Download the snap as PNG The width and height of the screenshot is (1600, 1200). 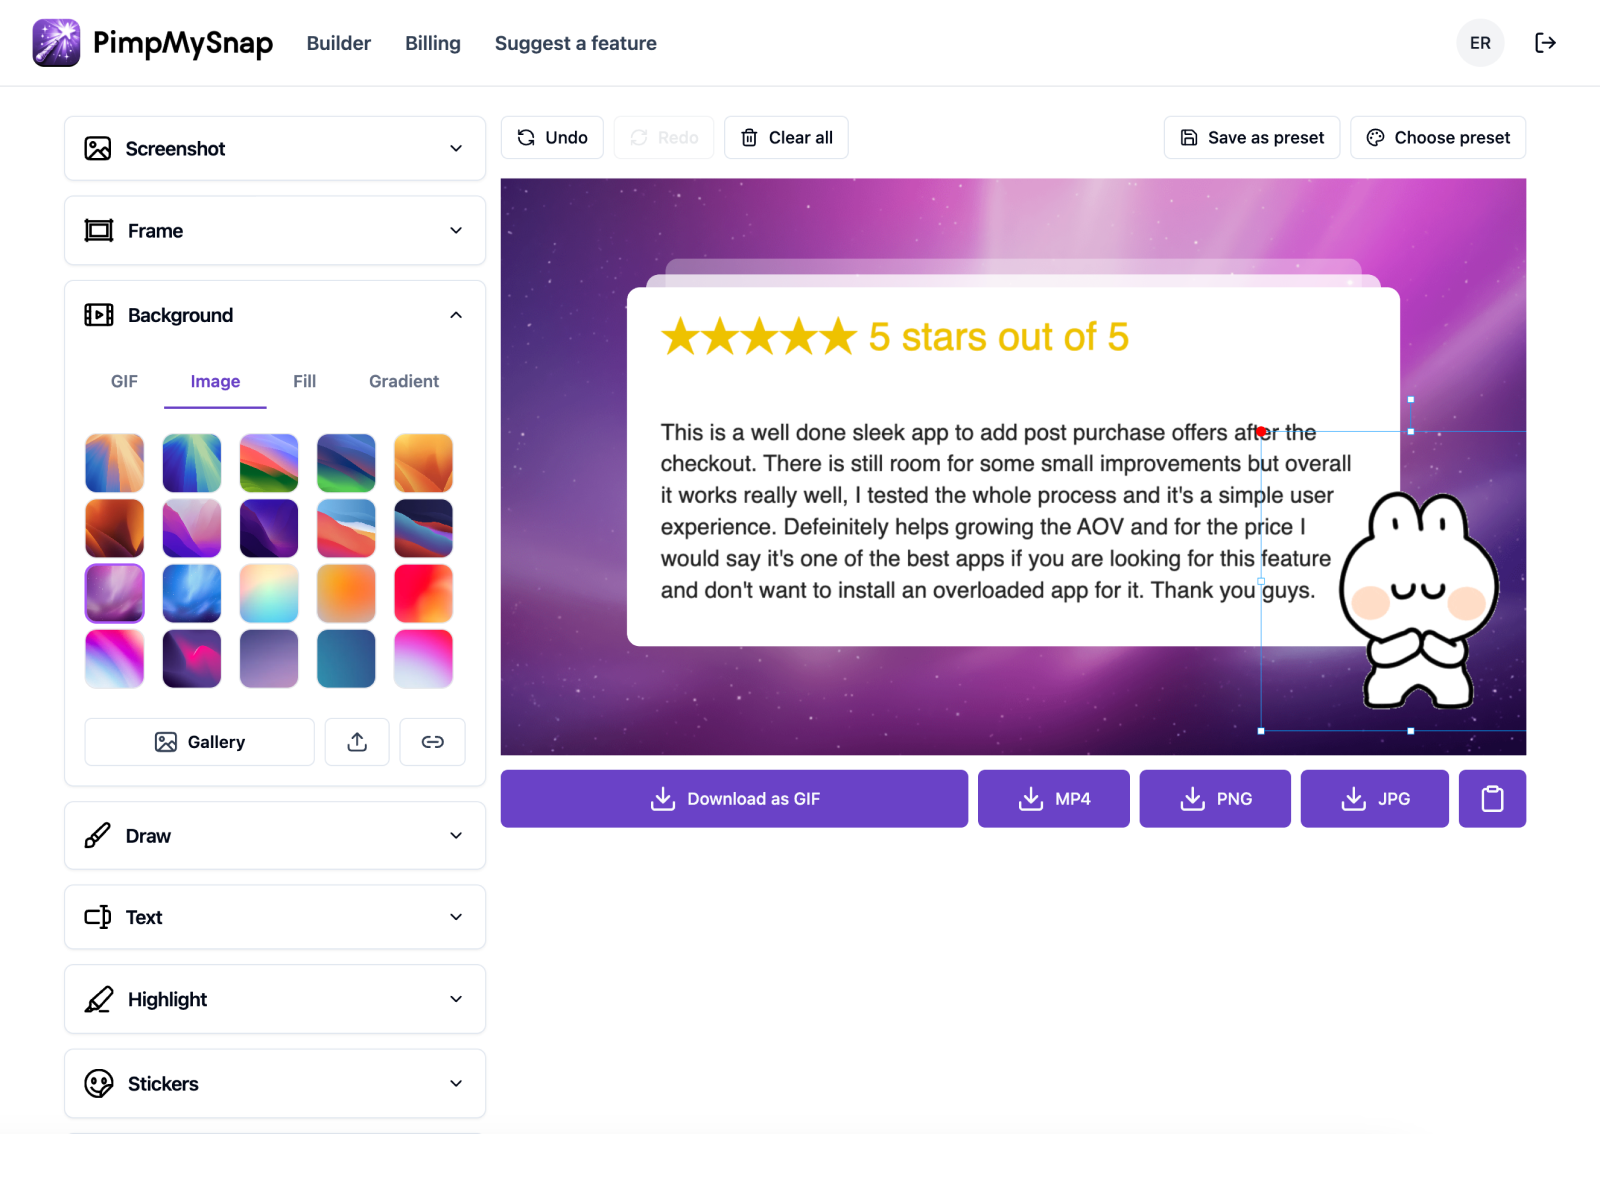pos(1214,798)
